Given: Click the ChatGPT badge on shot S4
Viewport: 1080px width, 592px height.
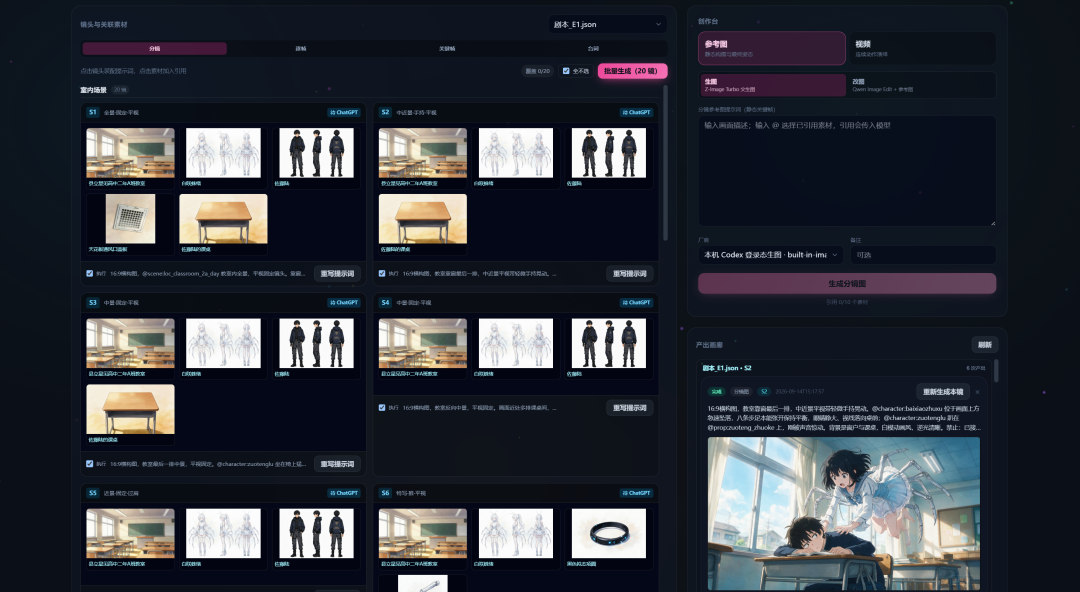Looking at the screenshot, I should click(x=636, y=303).
